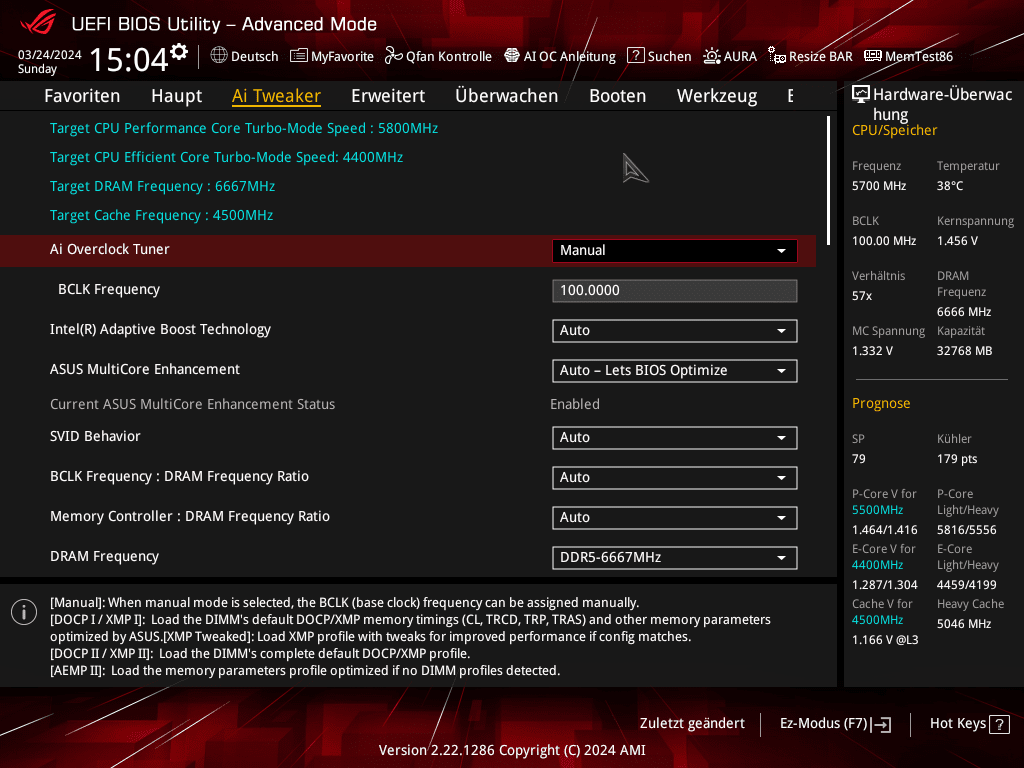Click the globe language icon
Screen dimensions: 1024x768
coord(219,56)
